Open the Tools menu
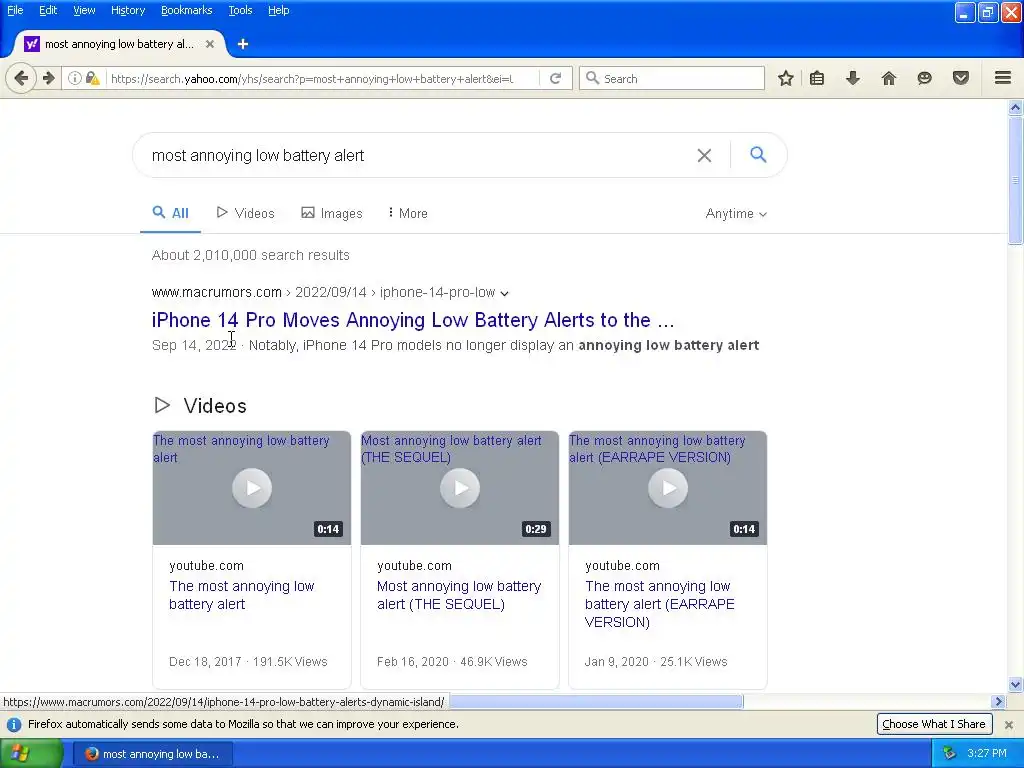The height and width of the screenshot is (768, 1024). [x=240, y=10]
